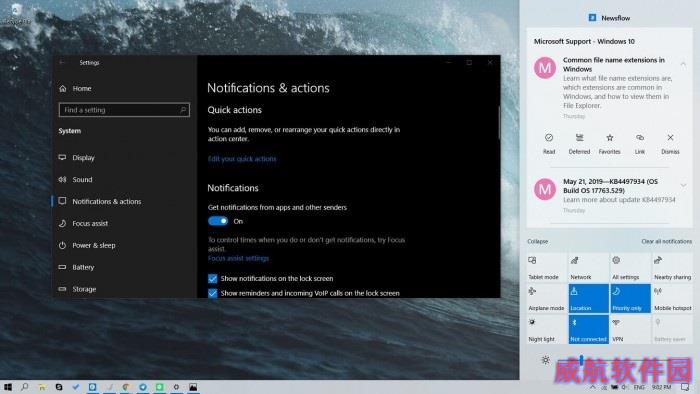Open the Recycle Bin desktop icon
Screen dimensions: 700x394
(16, 13)
